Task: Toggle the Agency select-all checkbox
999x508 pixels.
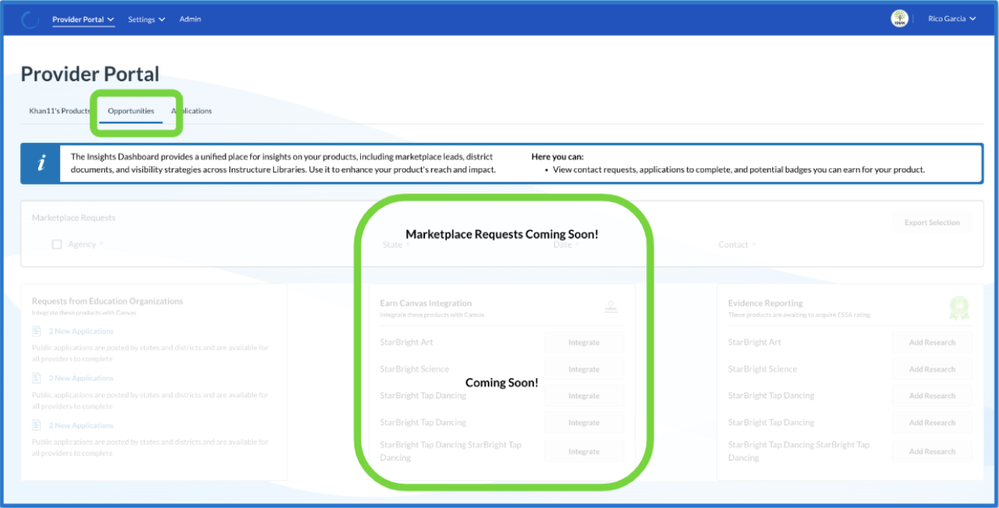Action: (57, 244)
